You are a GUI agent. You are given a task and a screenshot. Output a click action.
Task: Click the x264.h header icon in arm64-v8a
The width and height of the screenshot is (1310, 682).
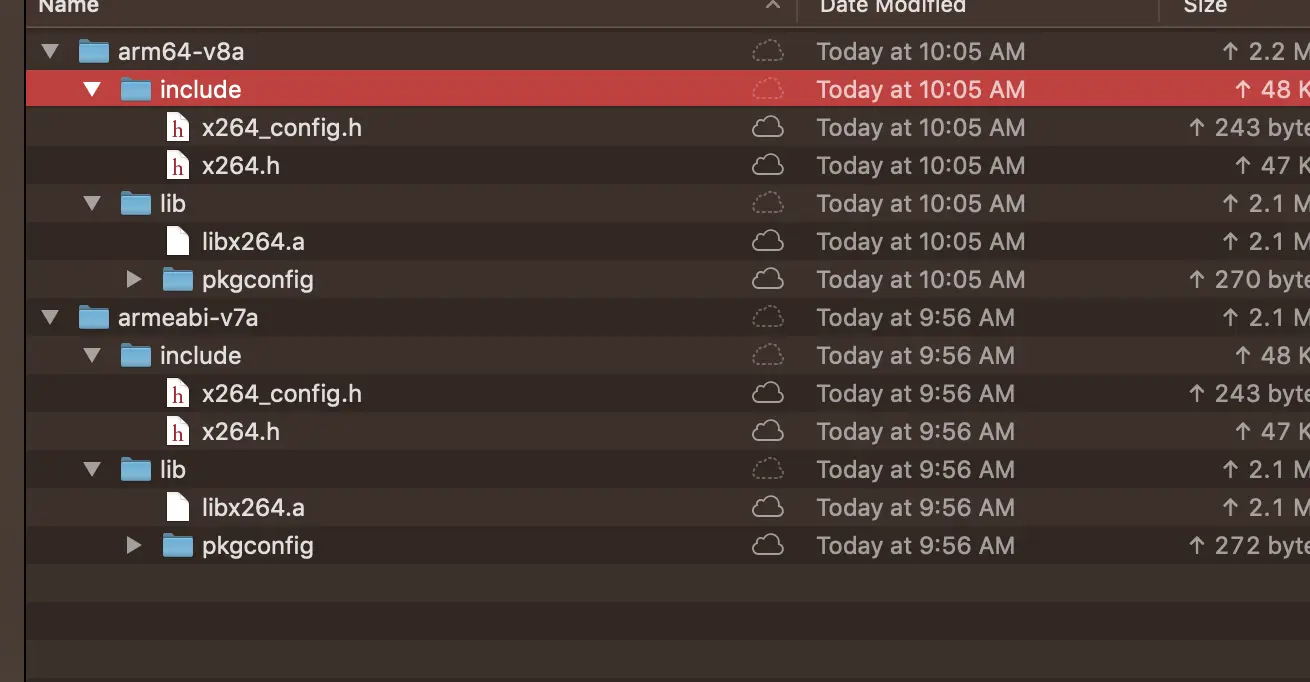coord(178,165)
